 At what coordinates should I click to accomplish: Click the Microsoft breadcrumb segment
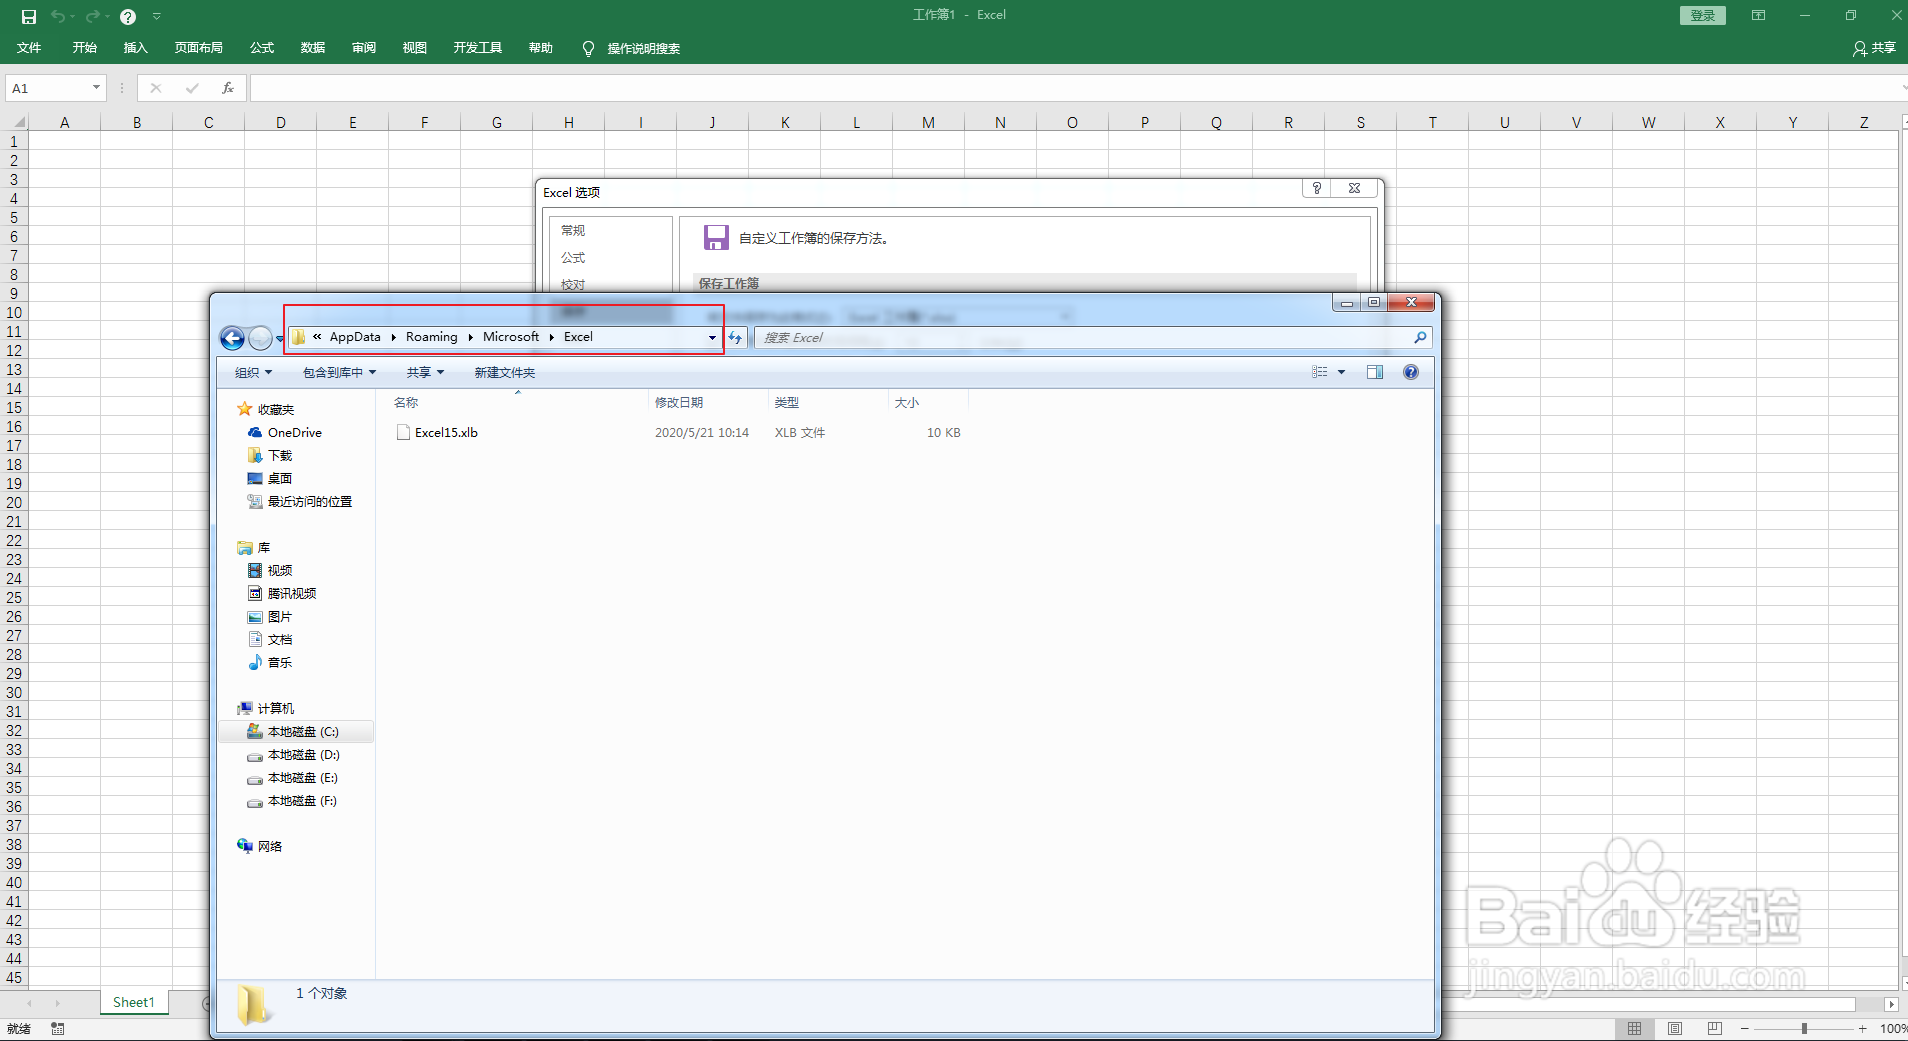pyautogui.click(x=511, y=337)
